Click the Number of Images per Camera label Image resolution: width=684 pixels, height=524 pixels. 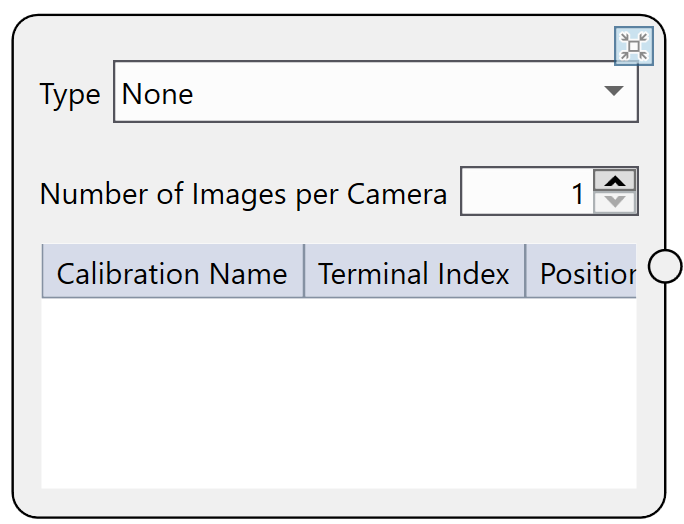[x=243, y=194]
